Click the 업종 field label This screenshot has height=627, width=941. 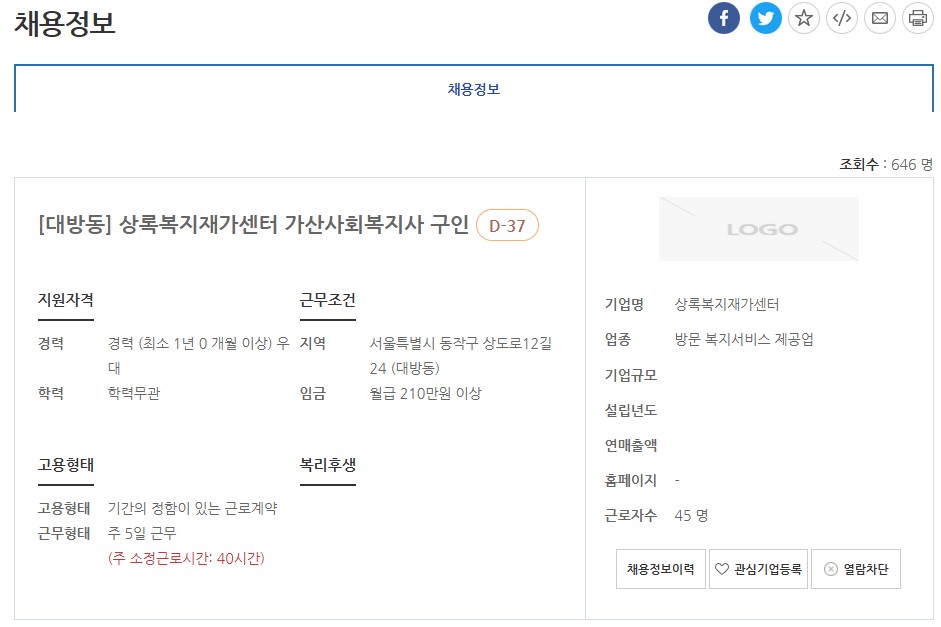click(618, 339)
